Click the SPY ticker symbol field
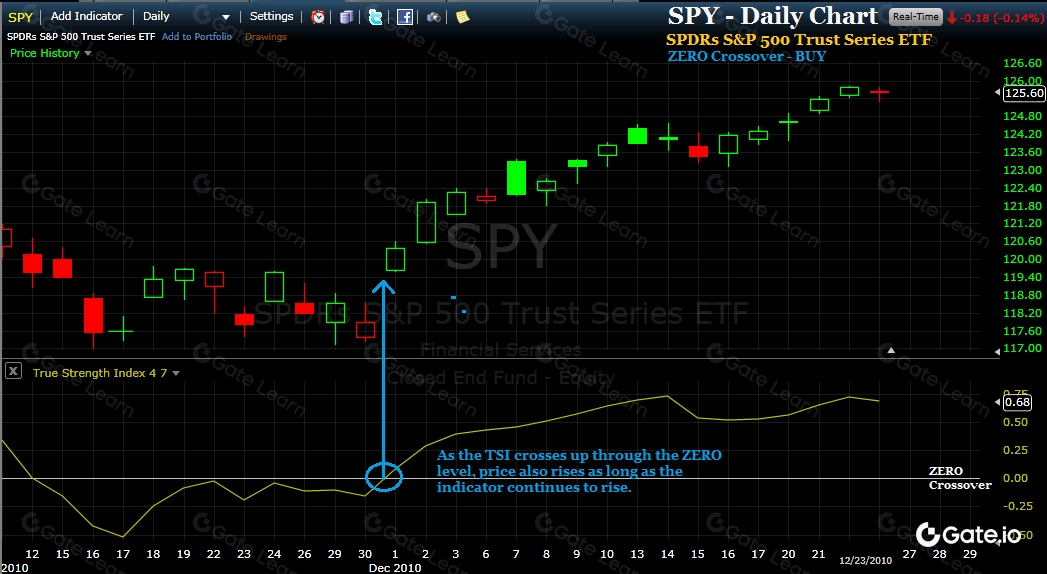1047x574 pixels. pyautogui.click(x=21, y=17)
